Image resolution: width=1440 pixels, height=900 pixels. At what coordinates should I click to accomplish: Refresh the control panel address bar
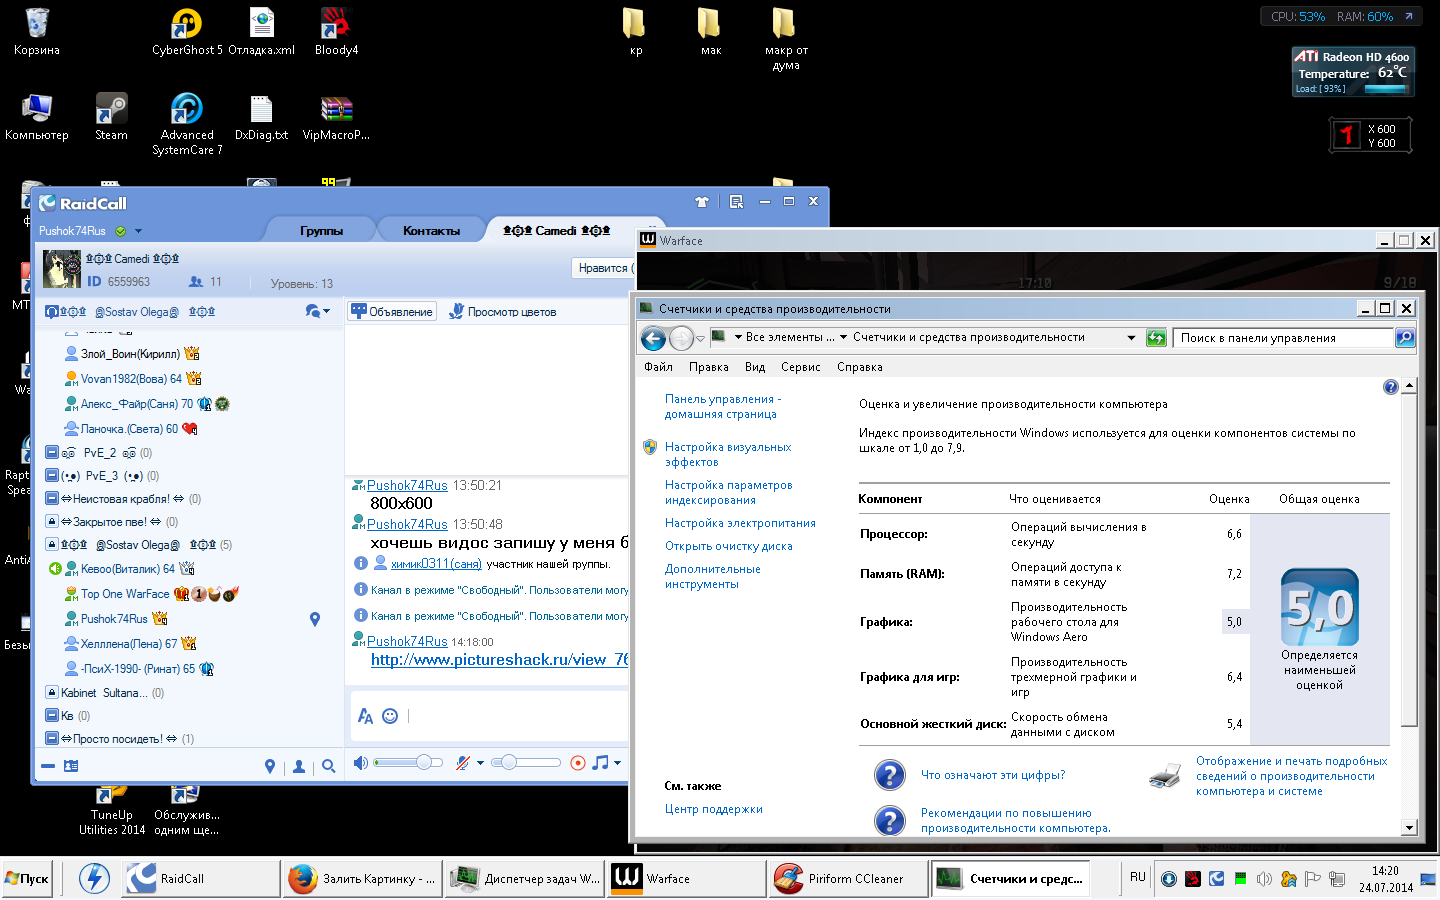pyautogui.click(x=1156, y=338)
